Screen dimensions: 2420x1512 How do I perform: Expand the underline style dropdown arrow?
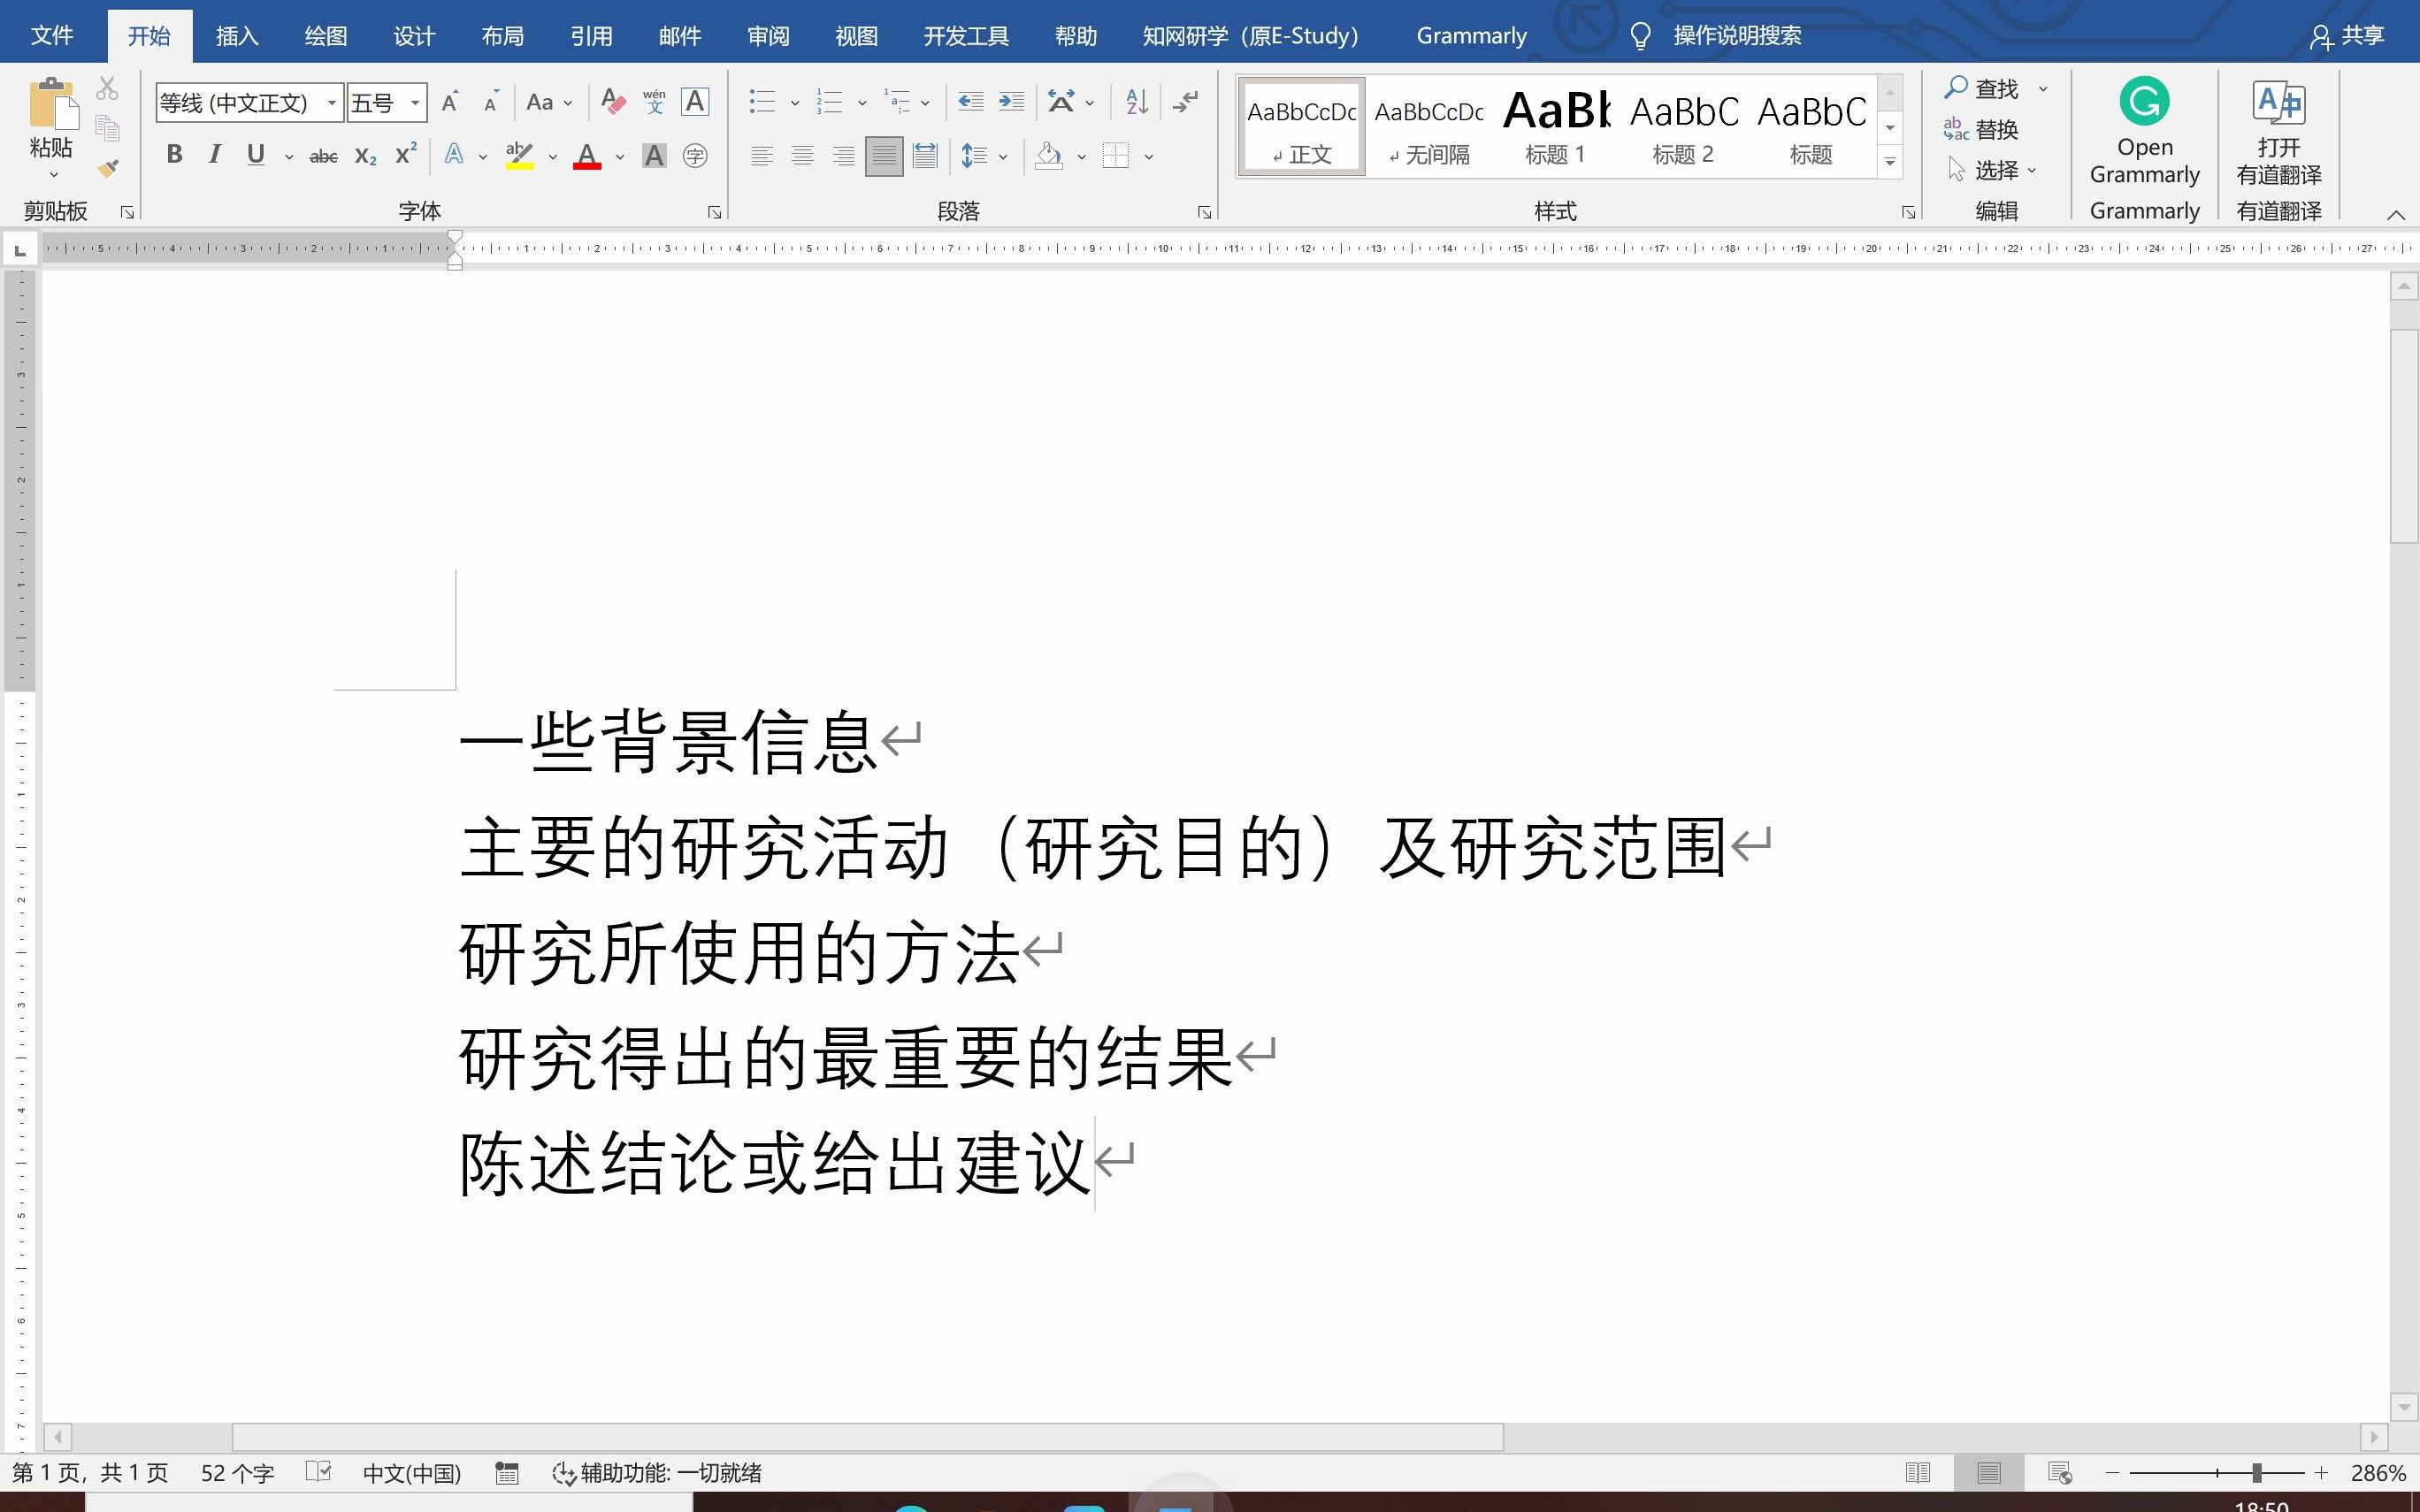click(289, 157)
